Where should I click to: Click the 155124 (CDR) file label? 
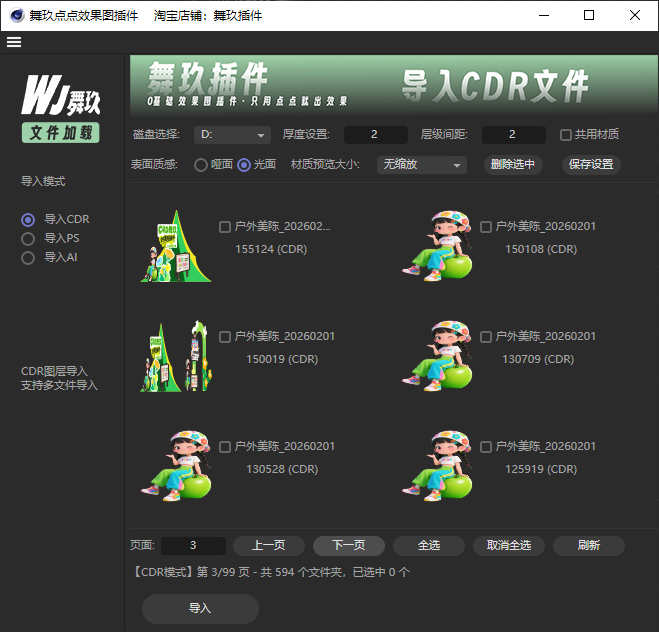click(x=271, y=250)
